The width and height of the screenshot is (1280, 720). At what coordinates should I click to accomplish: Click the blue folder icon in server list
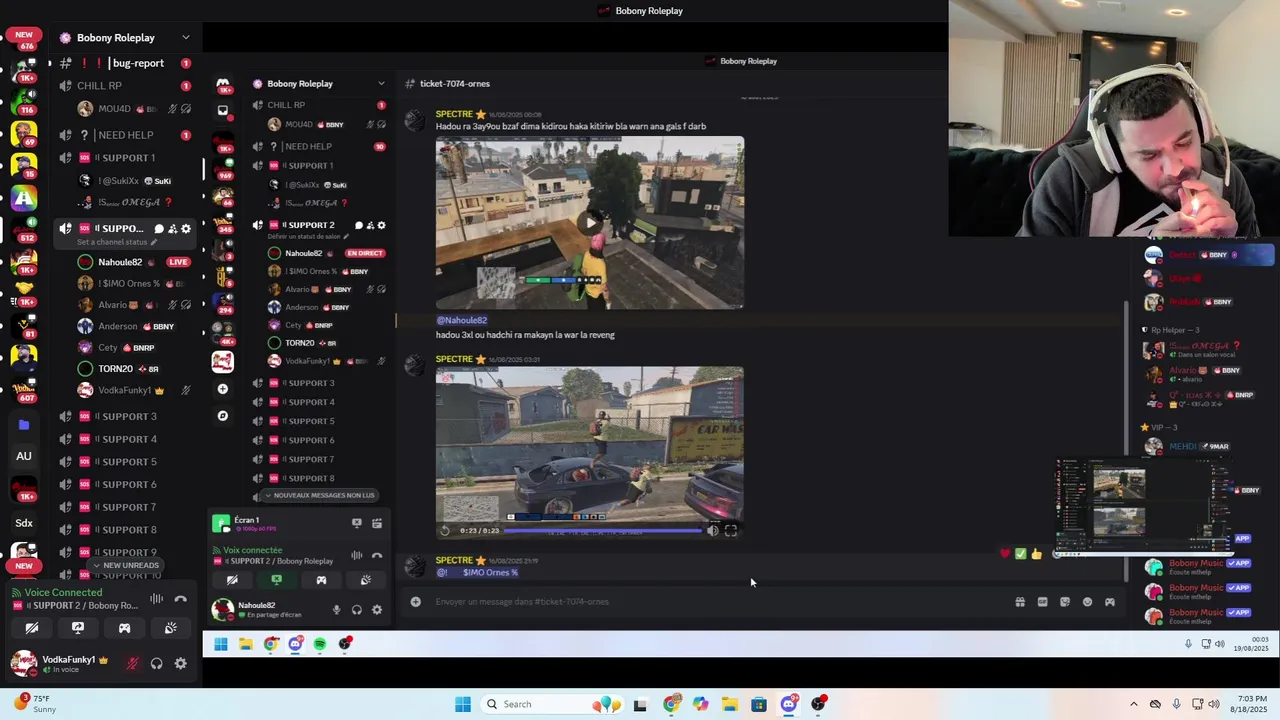coord(24,425)
